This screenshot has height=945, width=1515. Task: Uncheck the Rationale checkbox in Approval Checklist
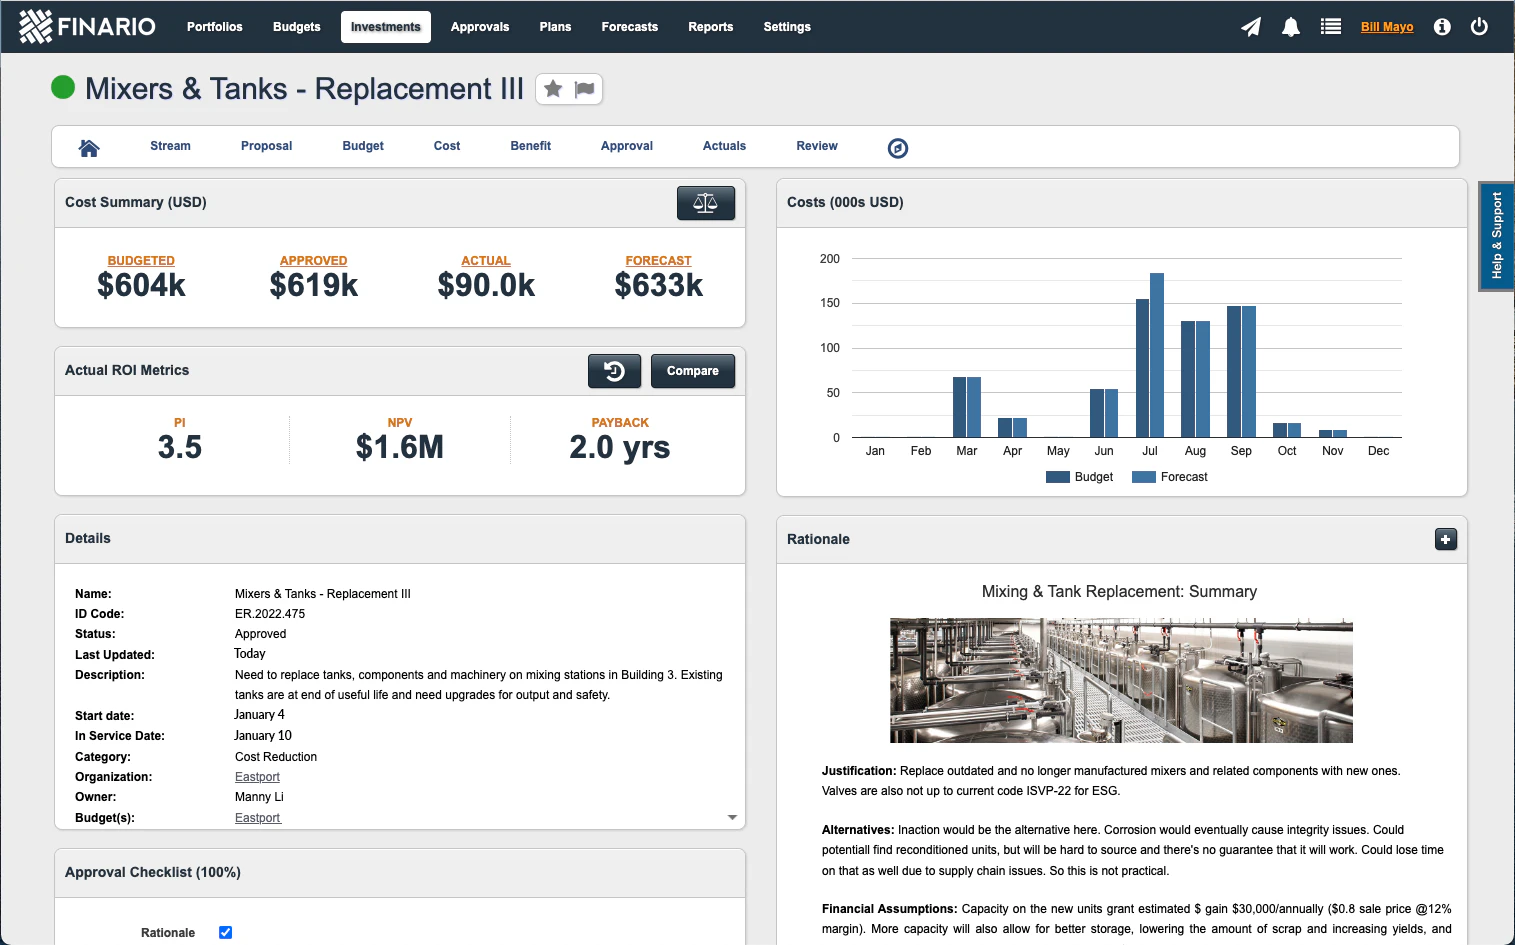[225, 932]
